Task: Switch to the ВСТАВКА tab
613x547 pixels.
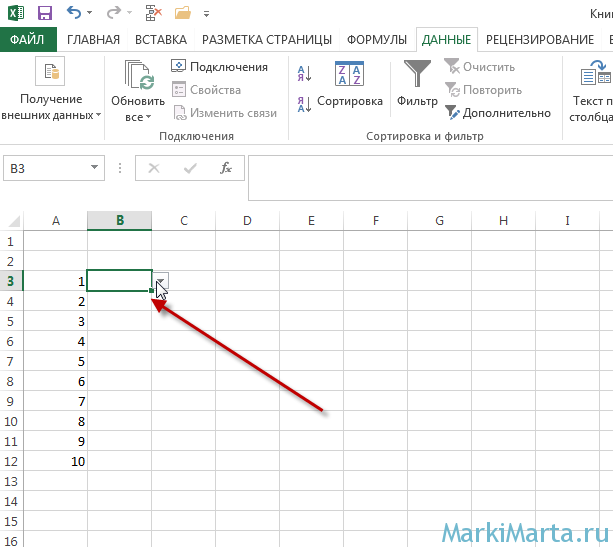Action: [x=161, y=39]
